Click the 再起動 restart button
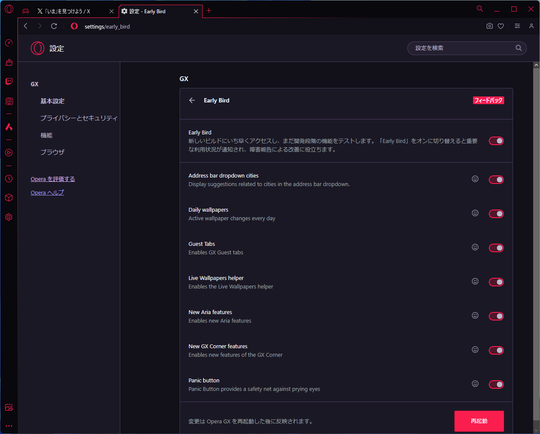 pos(479,421)
